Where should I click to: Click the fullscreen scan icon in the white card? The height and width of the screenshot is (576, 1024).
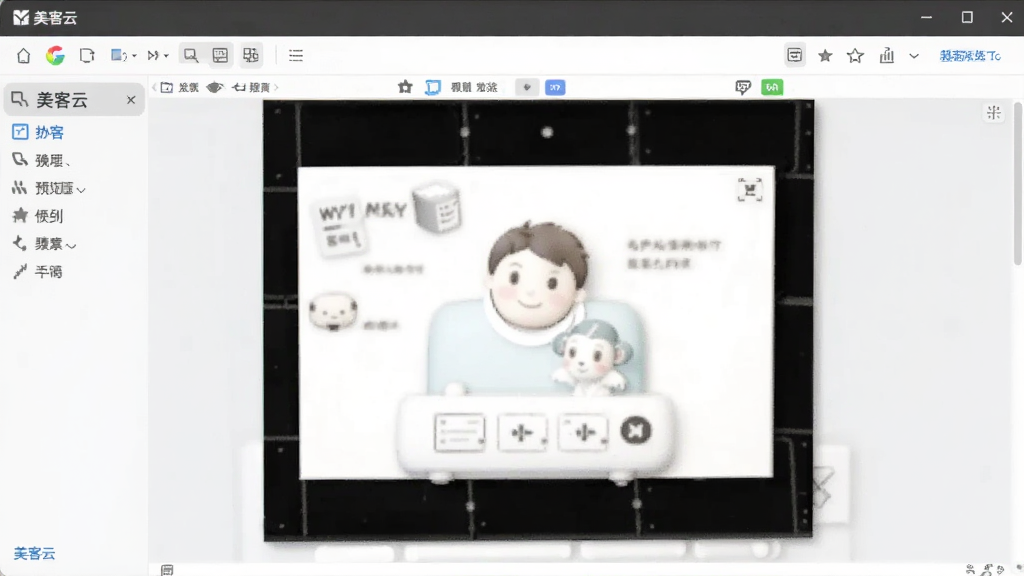click(x=750, y=189)
